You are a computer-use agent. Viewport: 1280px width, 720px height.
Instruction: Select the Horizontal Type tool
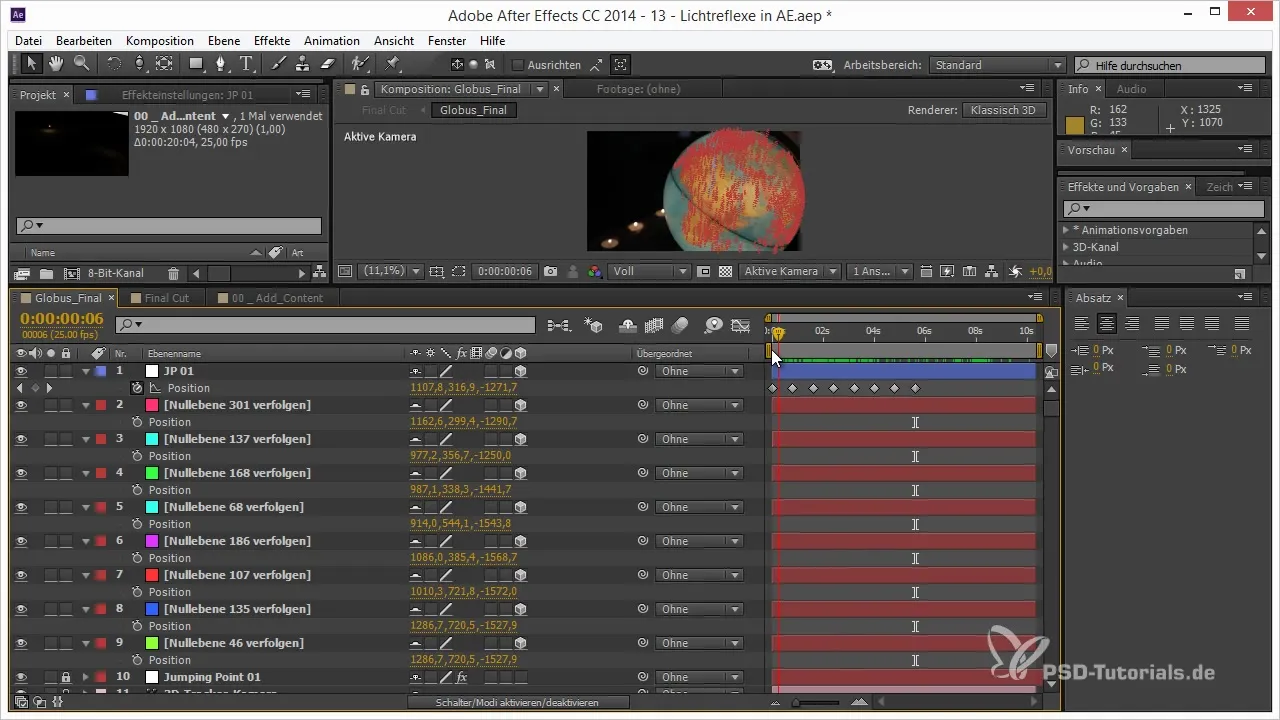coord(246,64)
